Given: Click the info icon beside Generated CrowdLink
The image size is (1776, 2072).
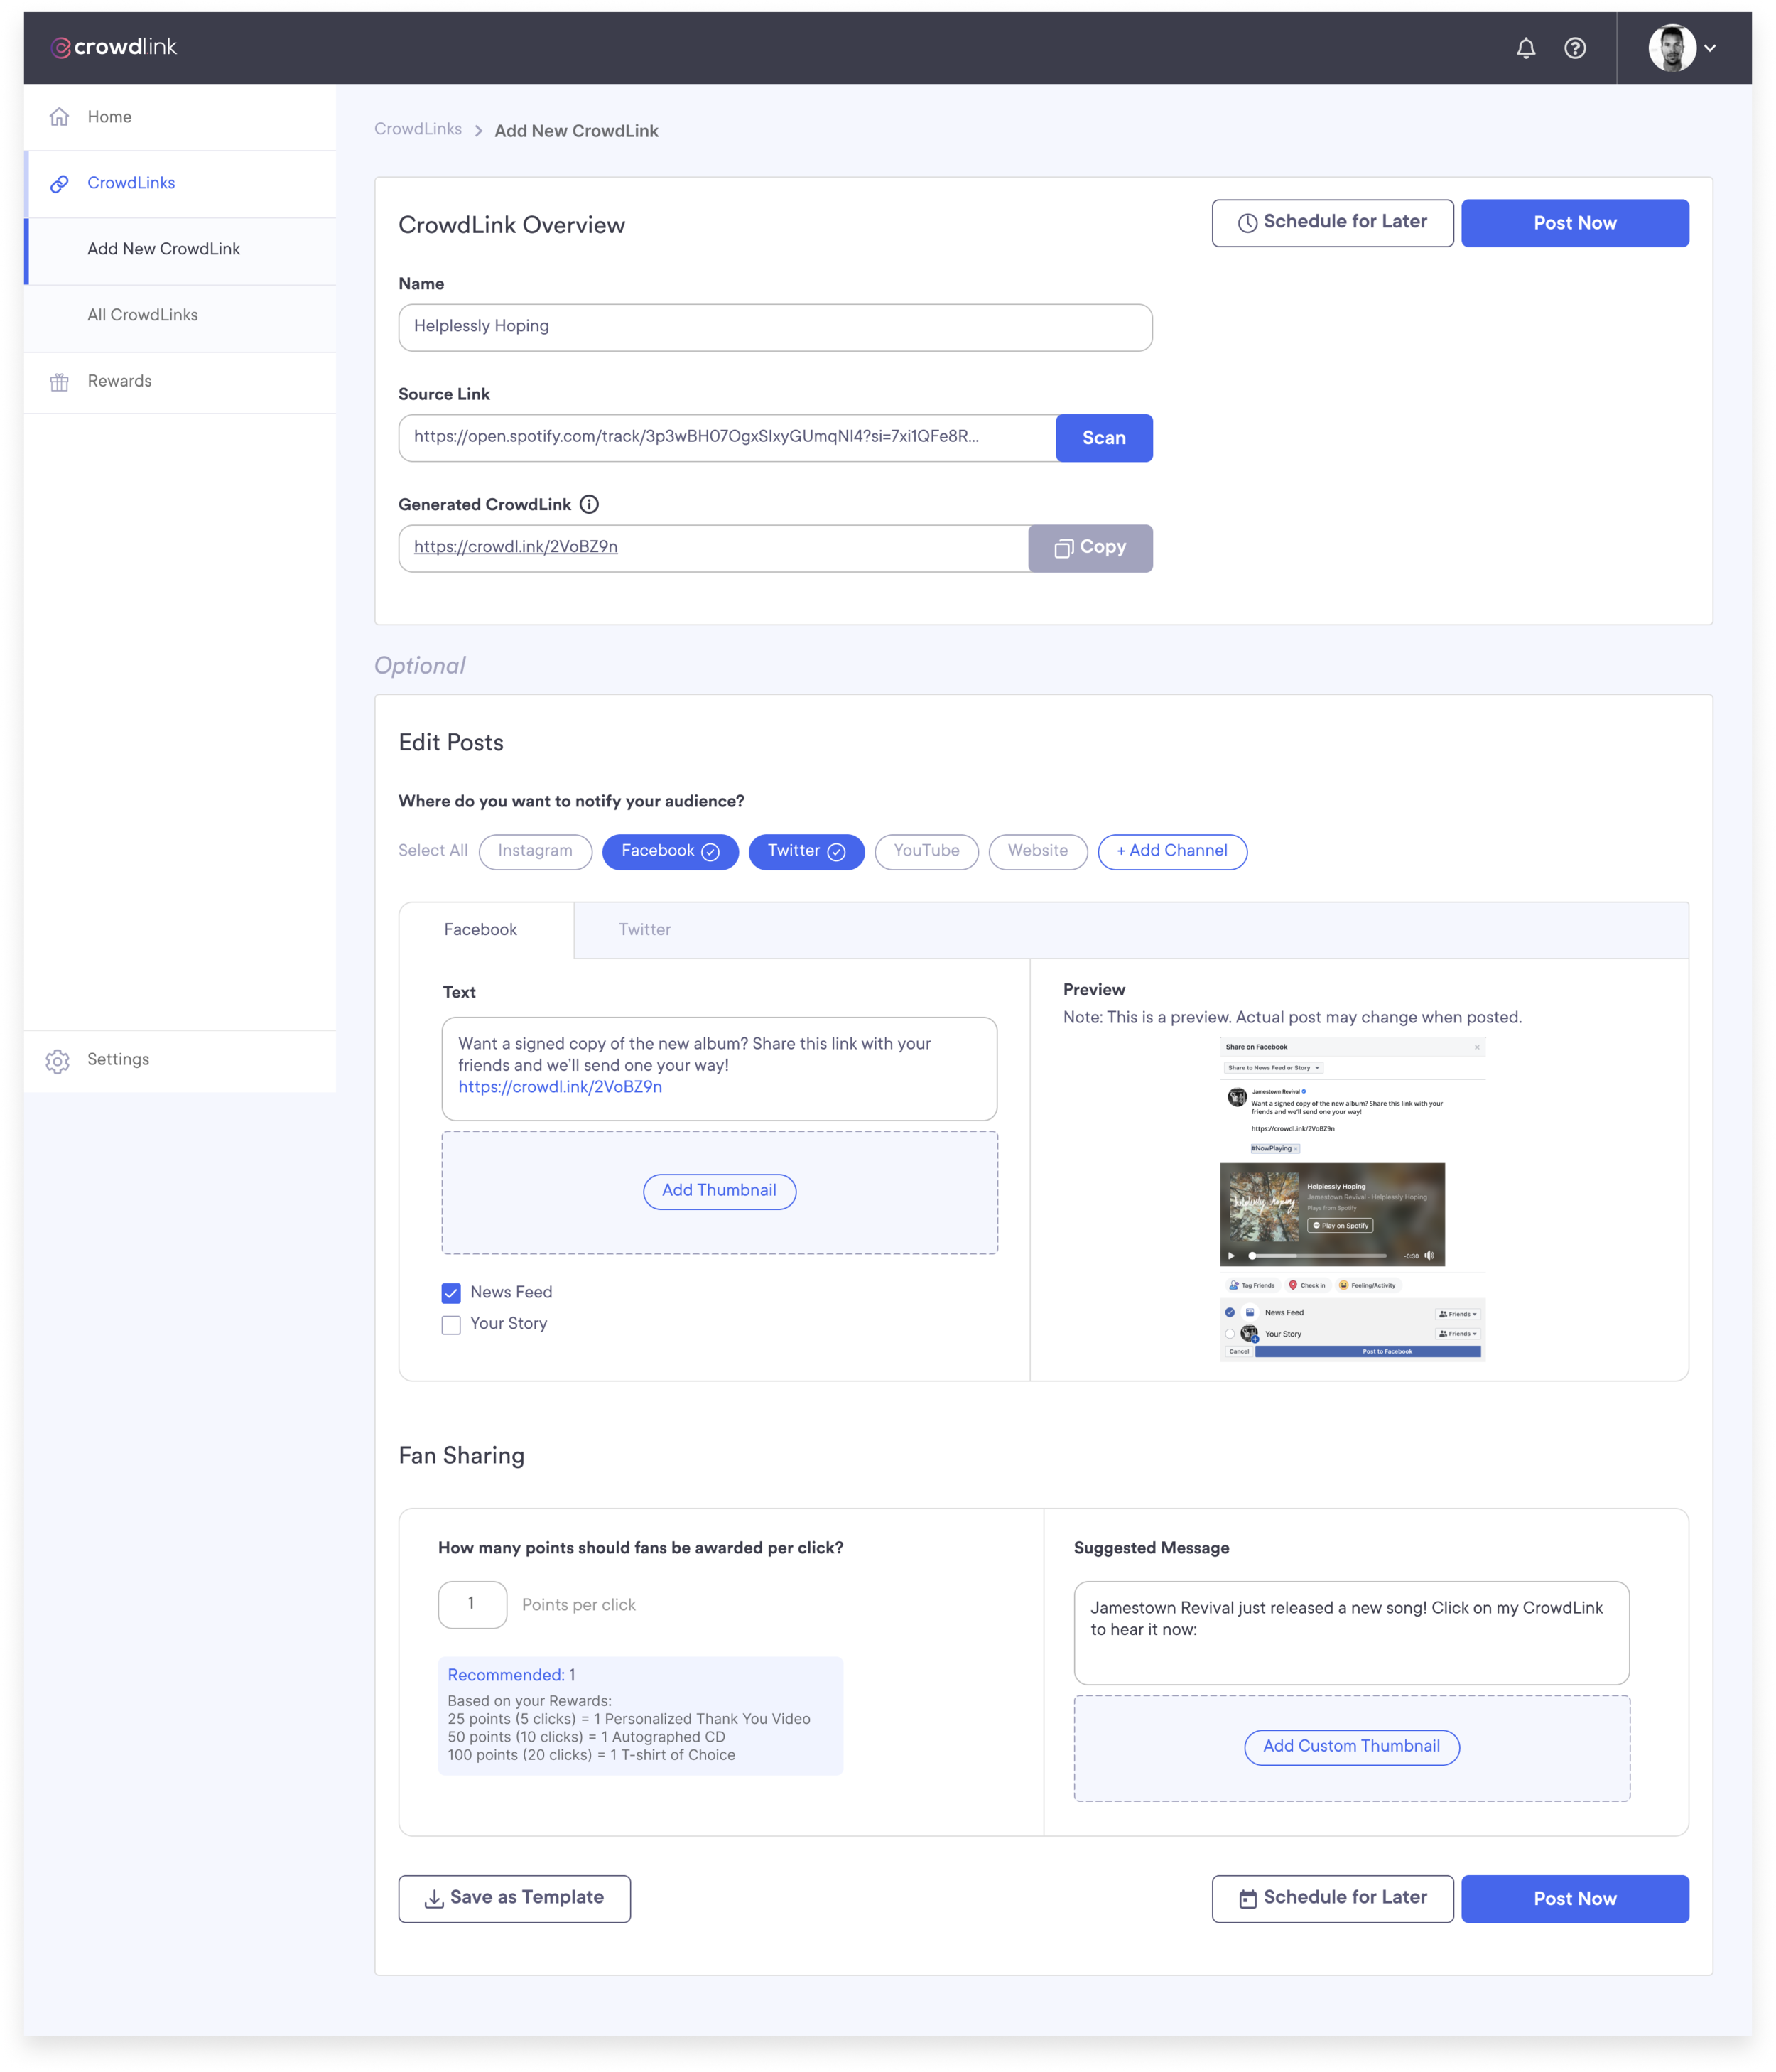Looking at the screenshot, I should tap(590, 504).
